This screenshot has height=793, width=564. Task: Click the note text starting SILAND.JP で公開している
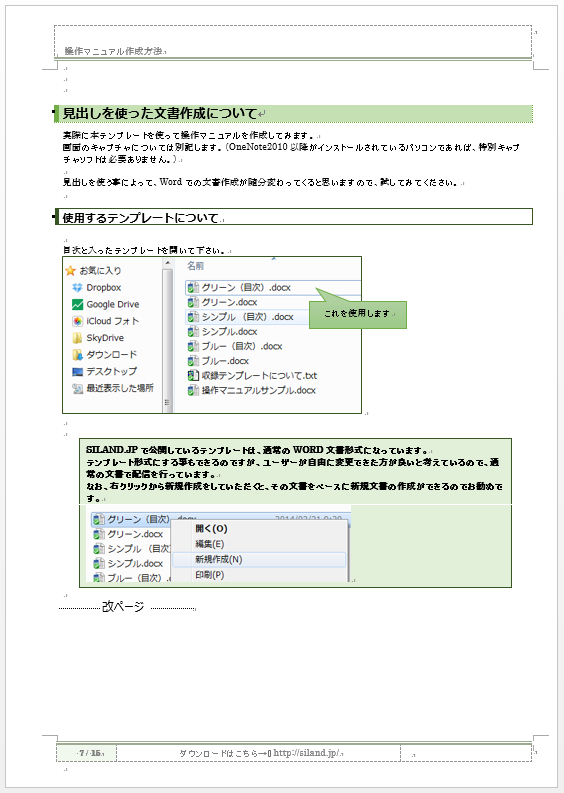pos(257,450)
